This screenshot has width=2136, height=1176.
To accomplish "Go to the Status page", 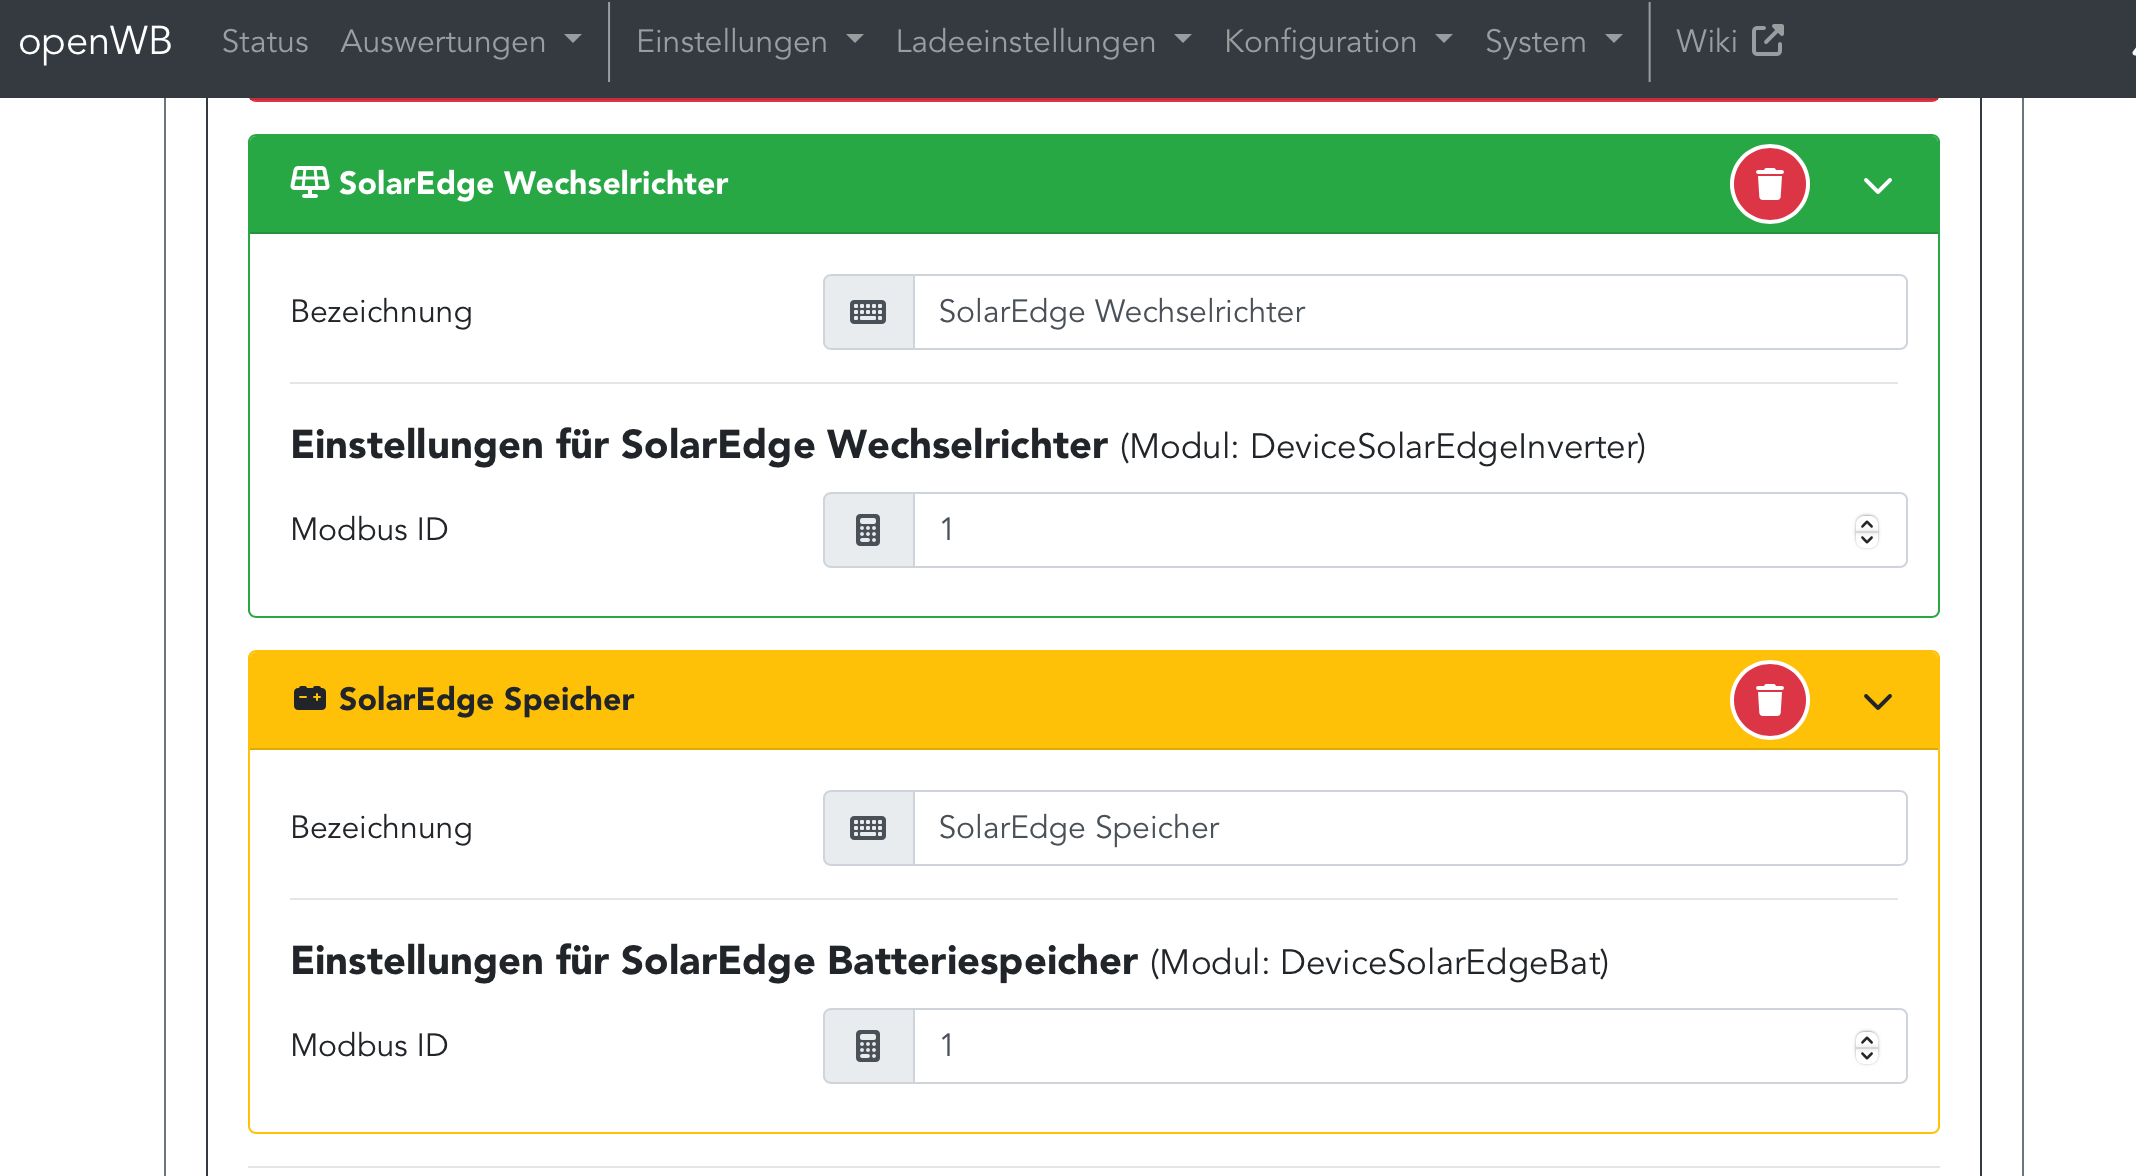I will pyautogui.click(x=265, y=41).
